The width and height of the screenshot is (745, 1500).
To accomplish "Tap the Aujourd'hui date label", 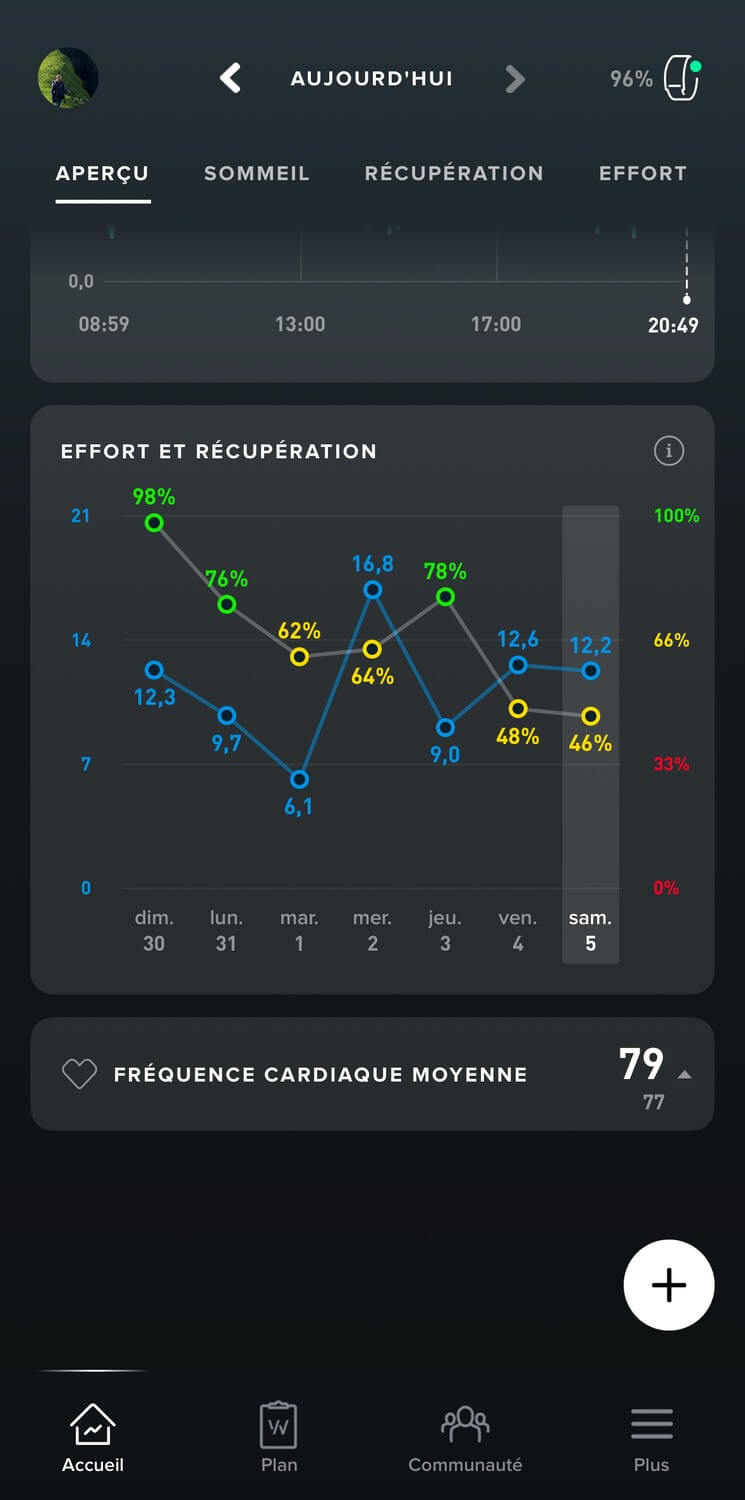I will (372, 79).
